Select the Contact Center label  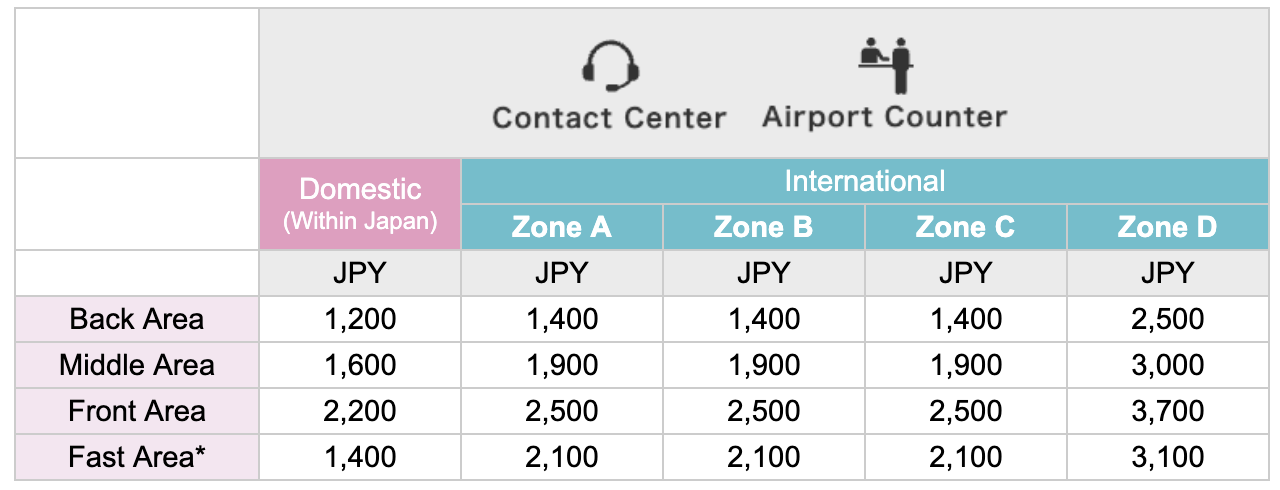pos(609,118)
